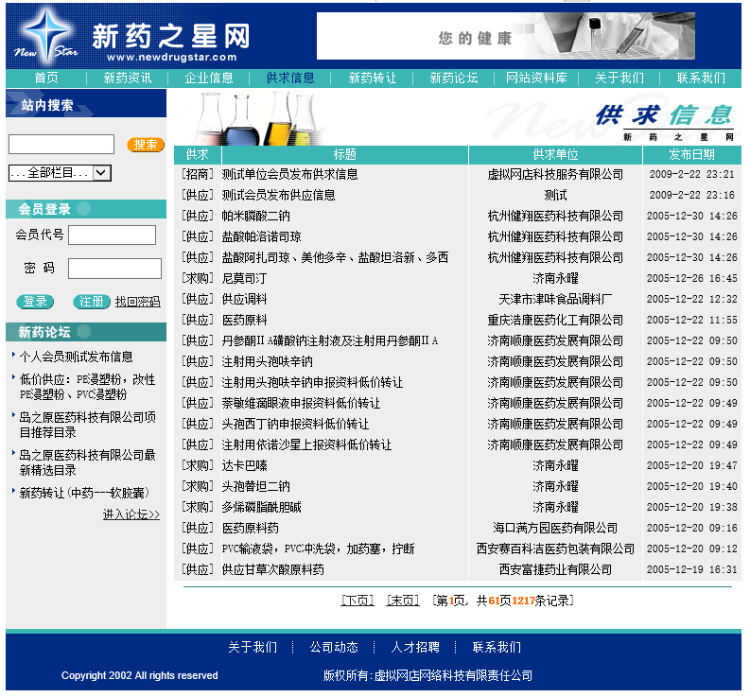Open the 新药资讯 nav item

point(128,78)
